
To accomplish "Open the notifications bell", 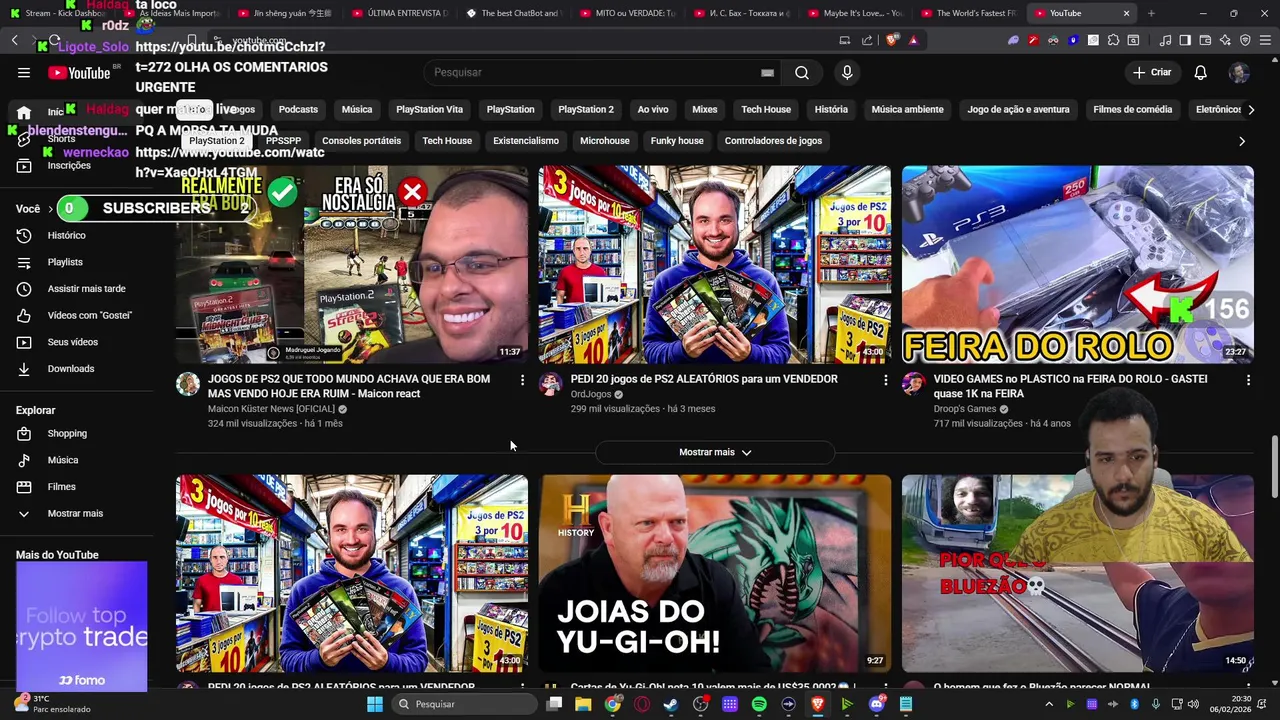I will pyautogui.click(x=1200, y=72).
